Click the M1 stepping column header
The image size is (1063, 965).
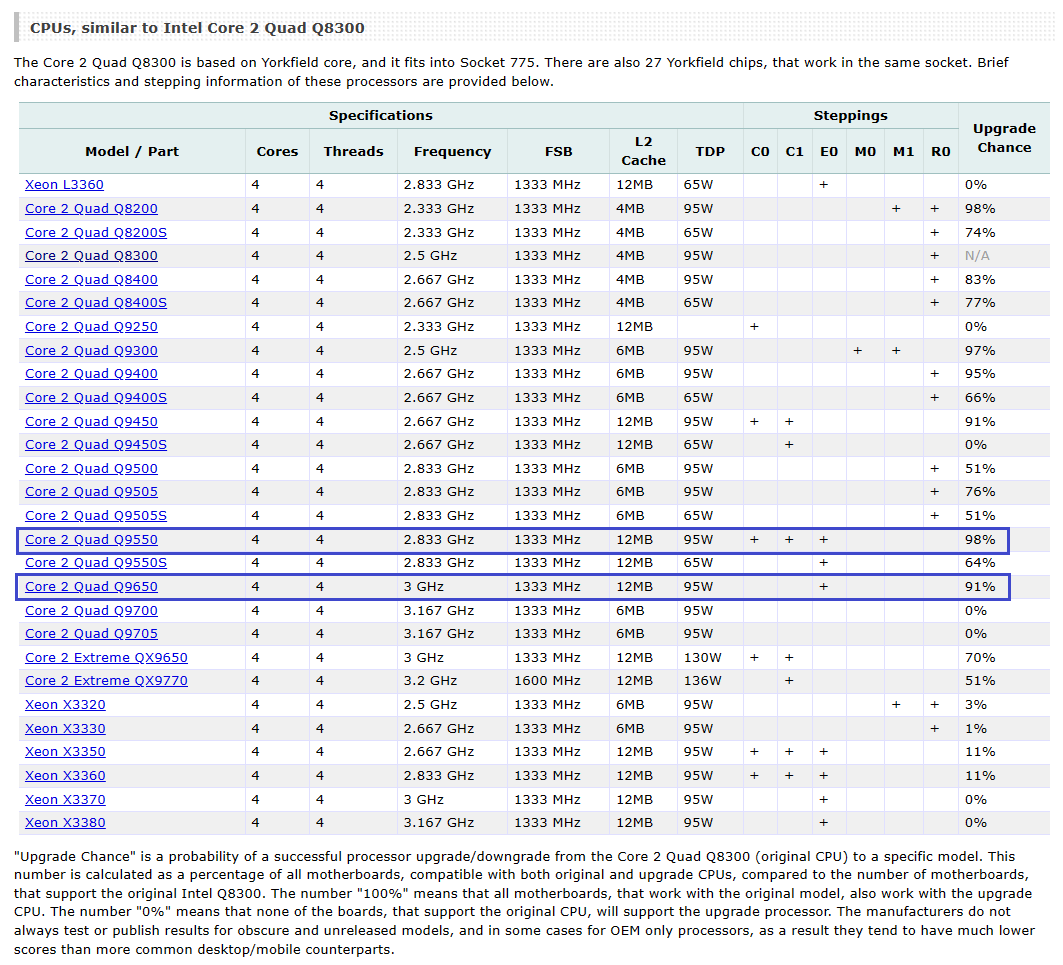coord(903,151)
